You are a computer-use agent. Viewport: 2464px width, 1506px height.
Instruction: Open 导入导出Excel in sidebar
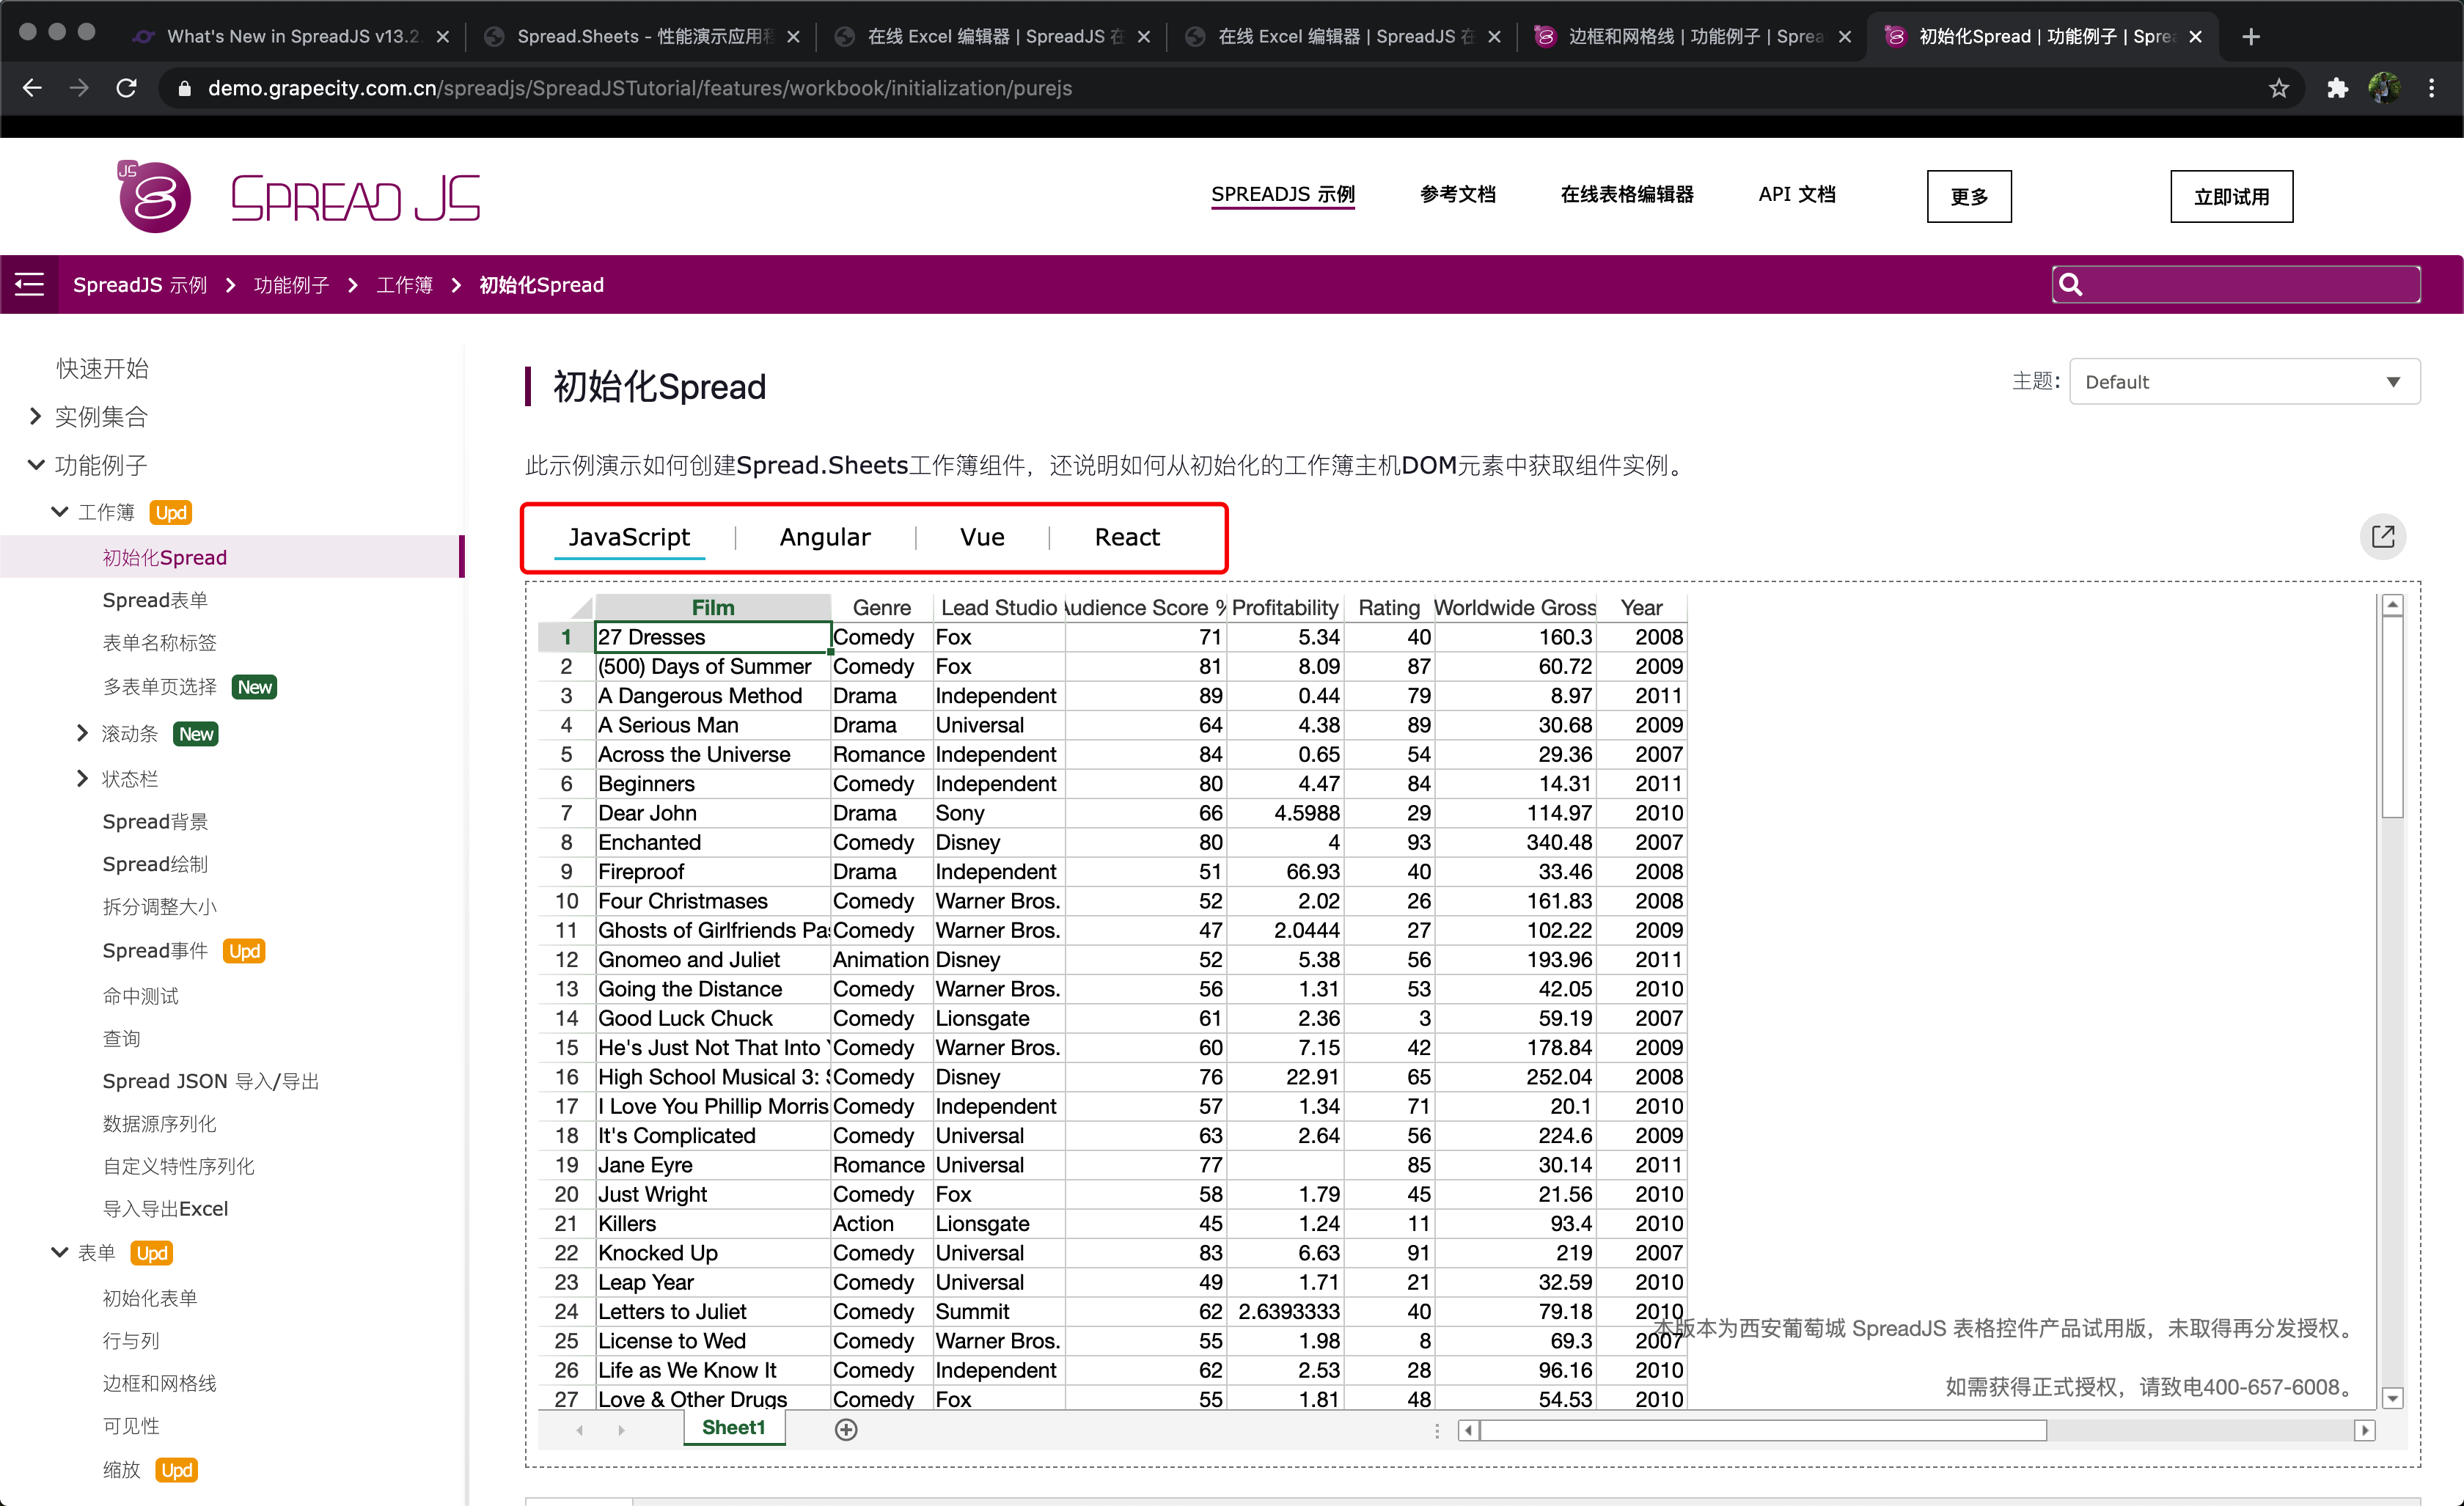[165, 1208]
